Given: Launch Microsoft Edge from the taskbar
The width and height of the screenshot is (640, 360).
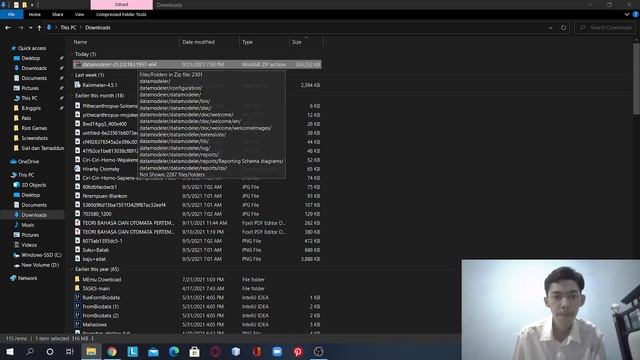Looking at the screenshot, I should (x=174, y=351).
